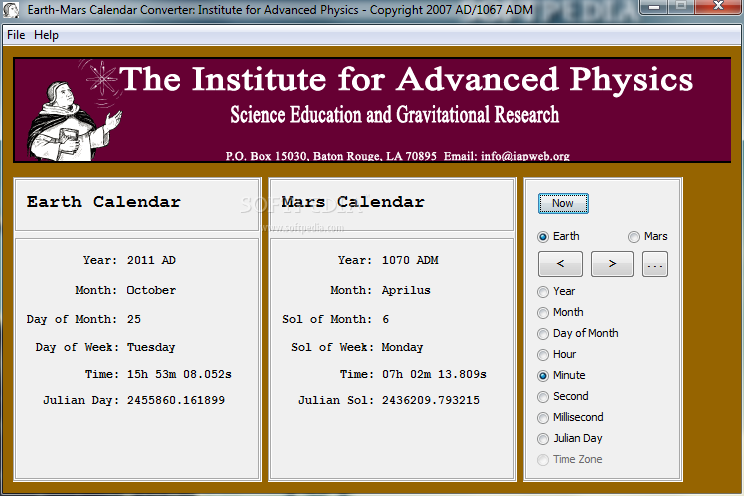This screenshot has width=744, height=496.
Task: Click the Earth Day of Month value 25
Action: [x=134, y=319]
